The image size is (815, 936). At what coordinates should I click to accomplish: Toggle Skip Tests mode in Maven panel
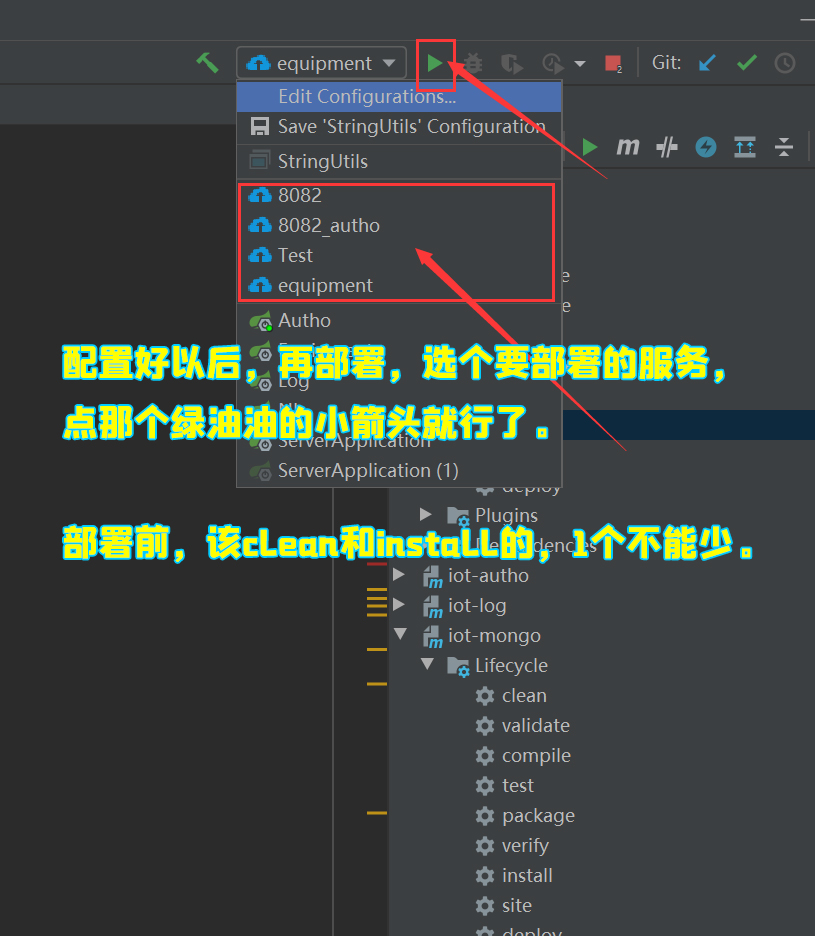pos(666,147)
